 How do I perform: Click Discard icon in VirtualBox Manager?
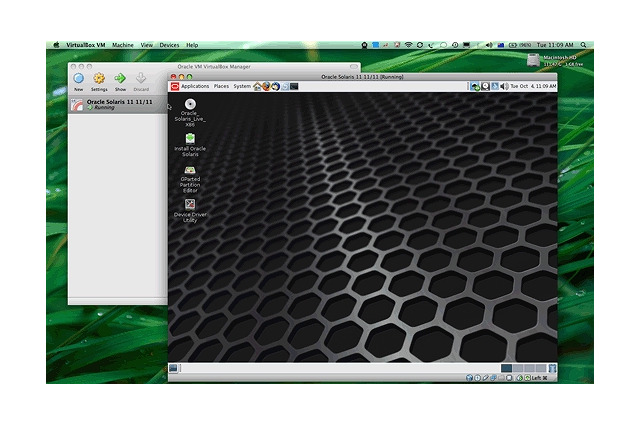click(141, 82)
